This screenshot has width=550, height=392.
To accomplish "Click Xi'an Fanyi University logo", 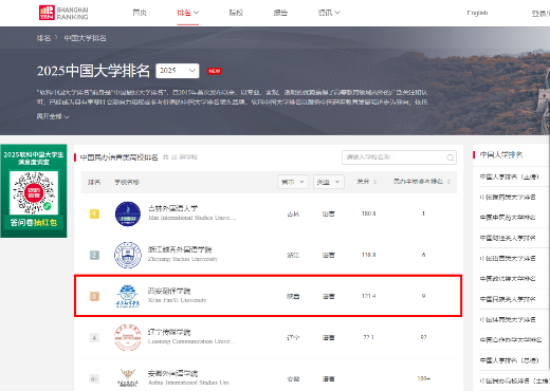I will (128, 296).
